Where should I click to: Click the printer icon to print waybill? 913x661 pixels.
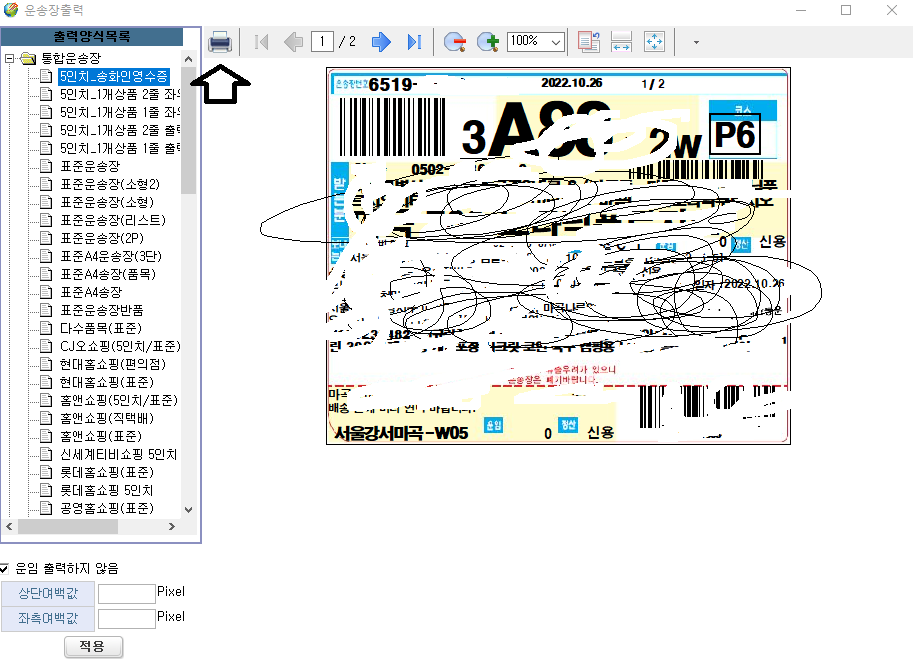click(x=220, y=42)
